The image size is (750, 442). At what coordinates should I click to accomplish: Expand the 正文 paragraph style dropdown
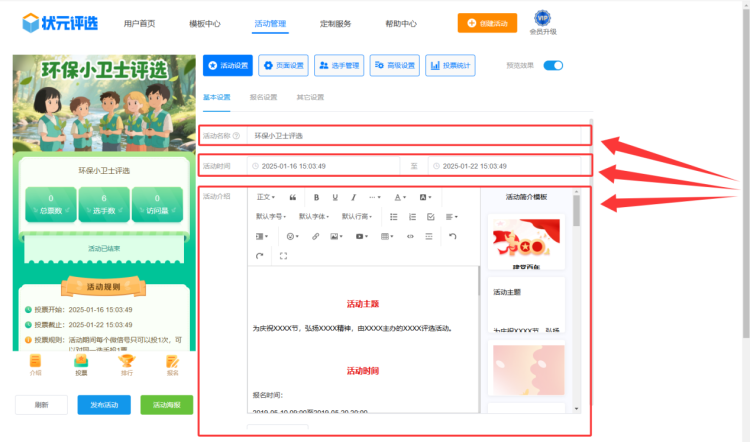point(266,197)
